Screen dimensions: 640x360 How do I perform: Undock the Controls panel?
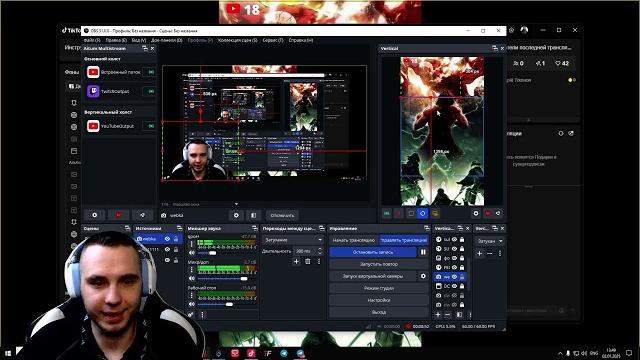coord(427,228)
